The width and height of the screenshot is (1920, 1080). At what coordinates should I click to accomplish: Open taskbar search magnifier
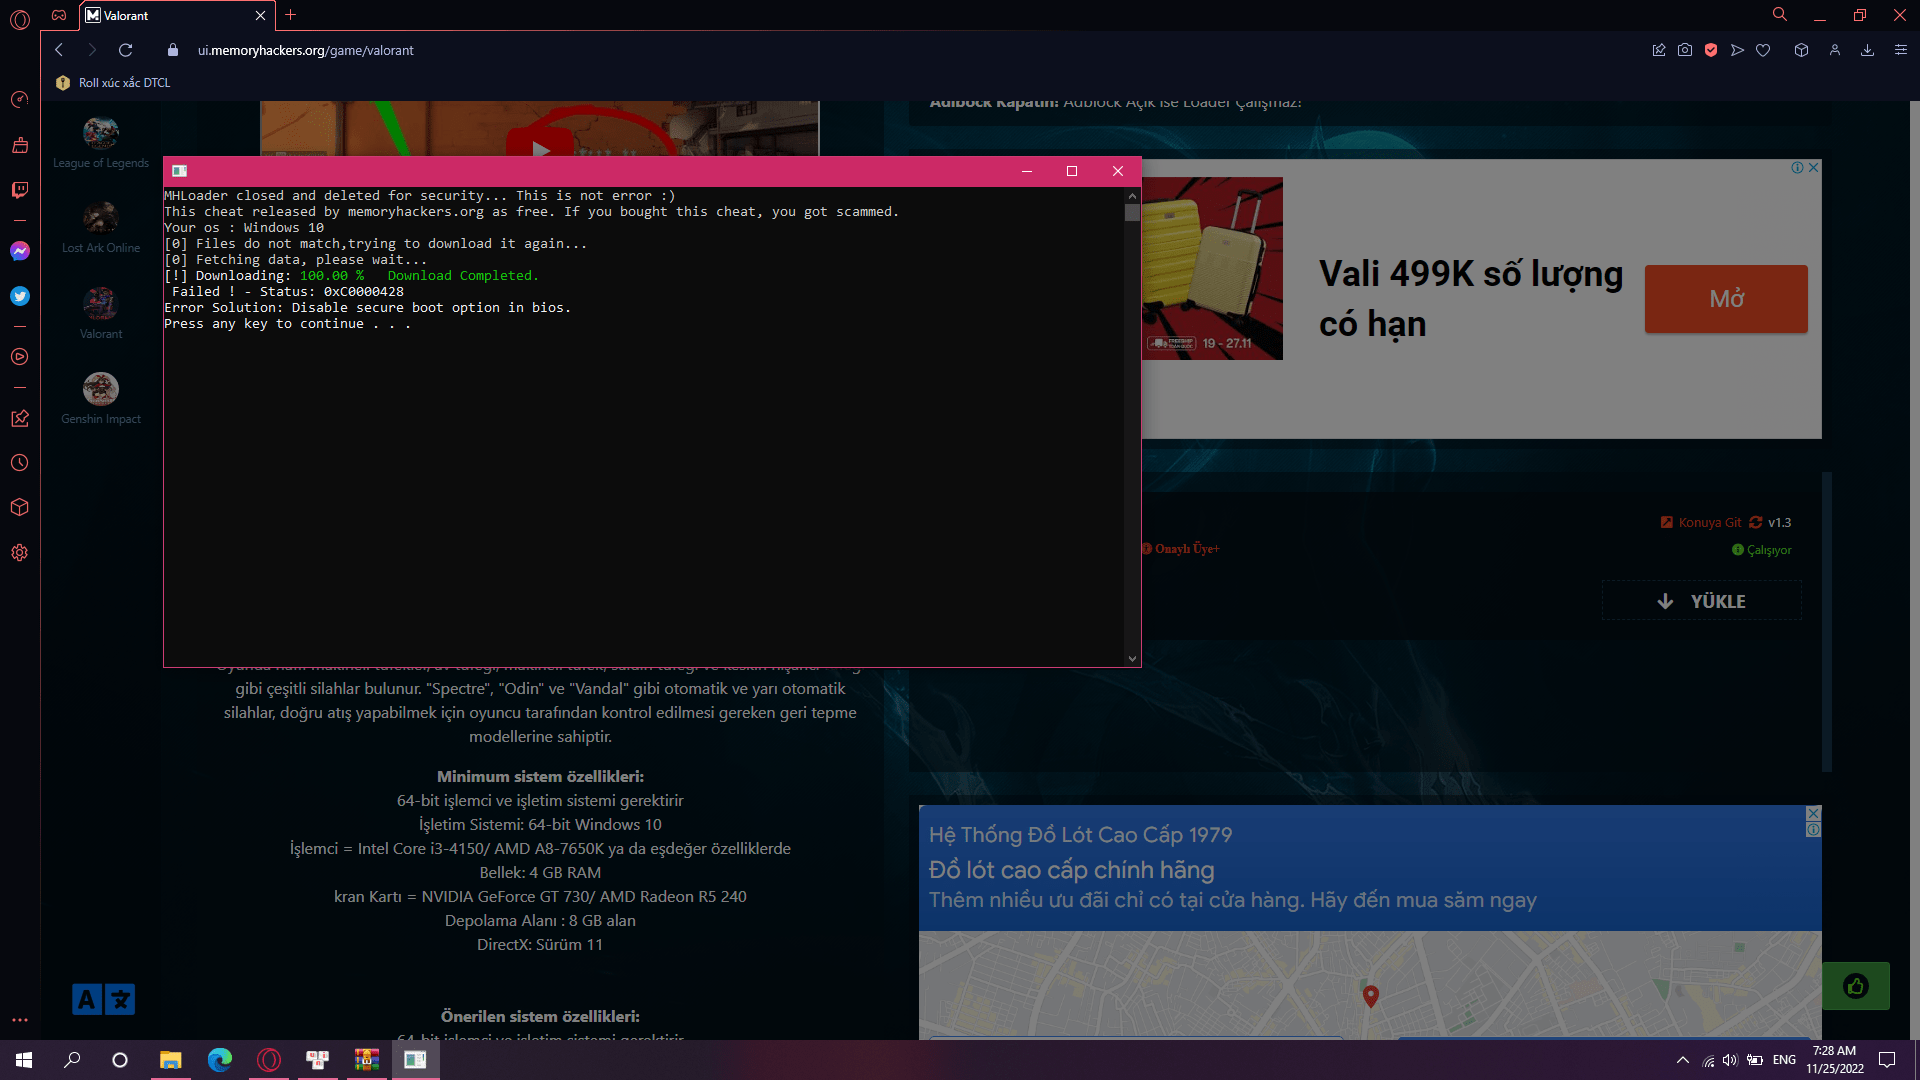click(72, 1060)
